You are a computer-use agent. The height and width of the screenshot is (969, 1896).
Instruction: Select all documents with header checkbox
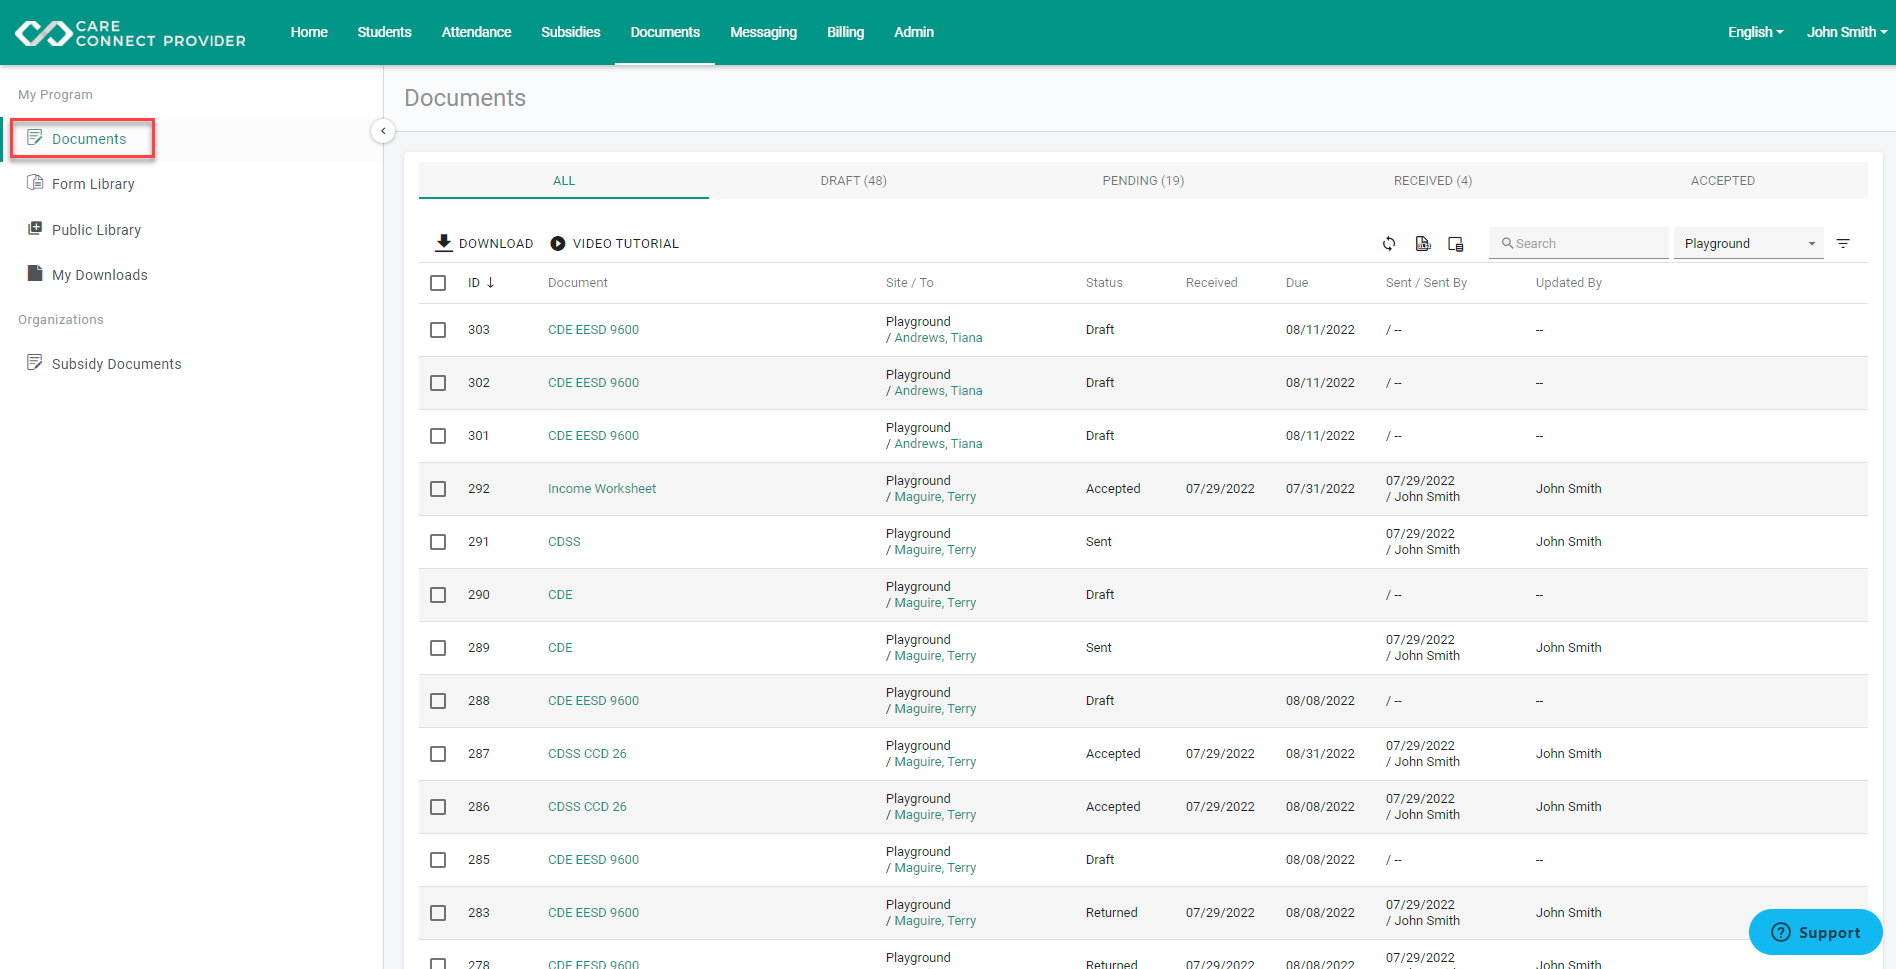coord(438,283)
